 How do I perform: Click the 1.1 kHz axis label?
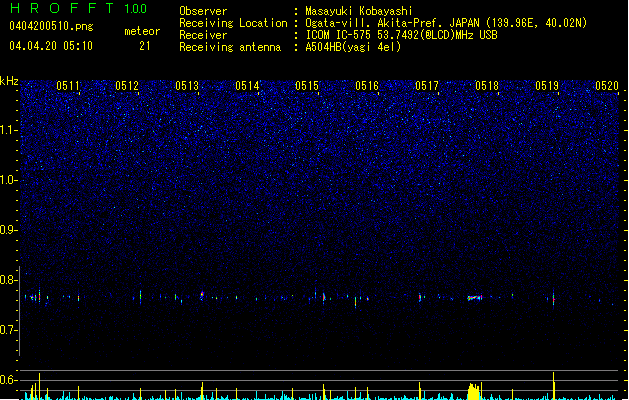9,130
